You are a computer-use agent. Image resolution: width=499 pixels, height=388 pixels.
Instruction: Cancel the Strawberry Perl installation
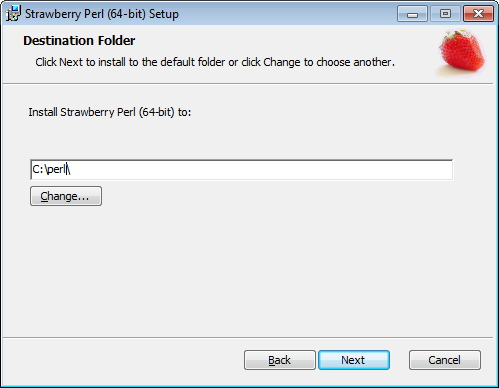tap(445, 360)
